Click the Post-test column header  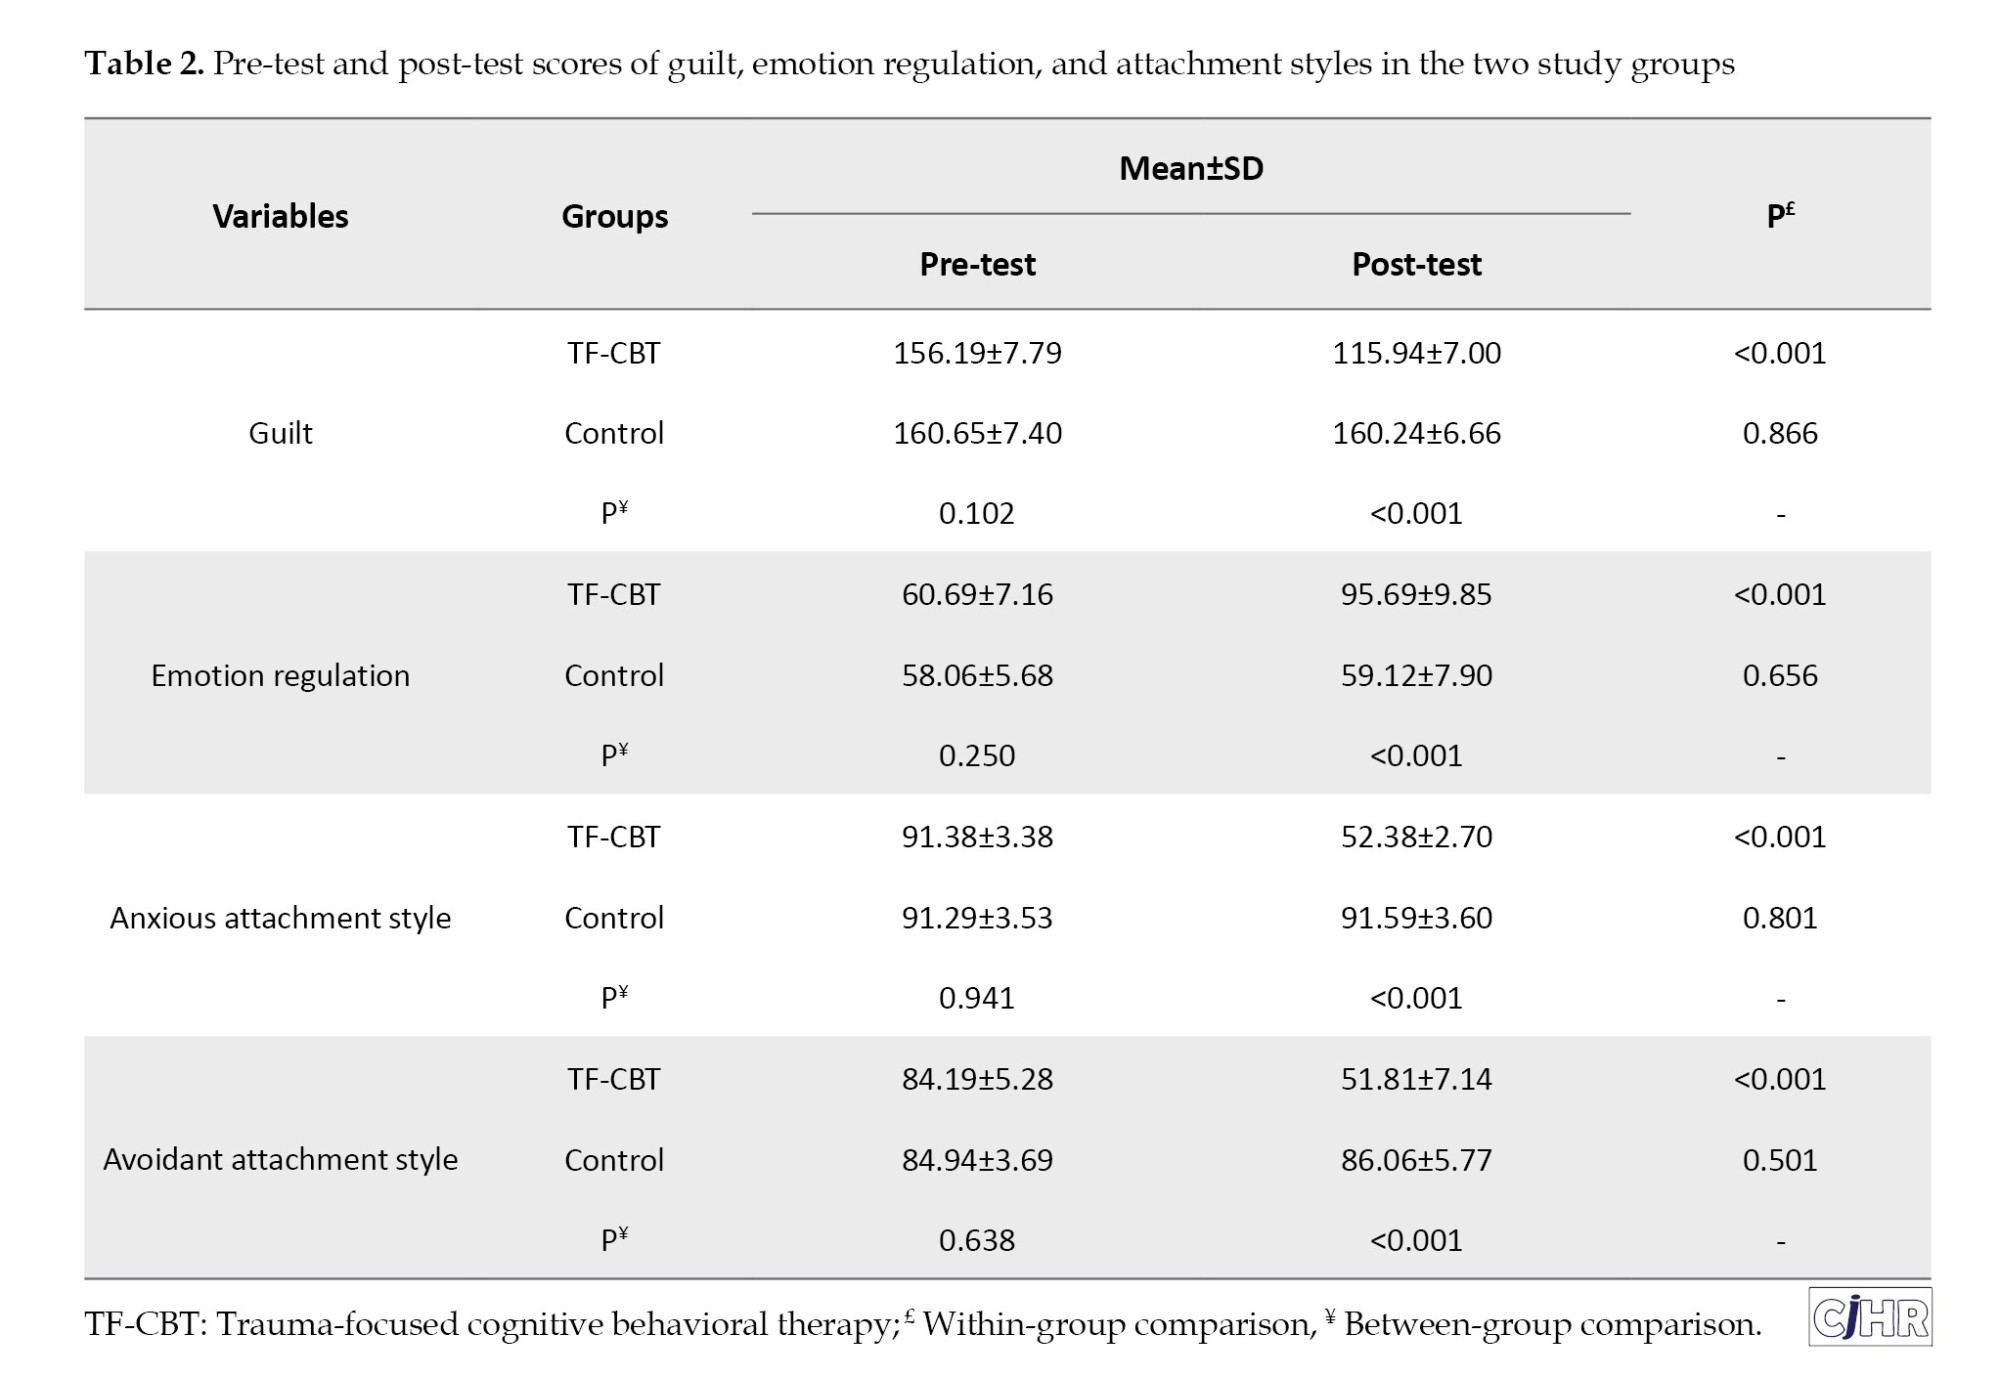pos(1416,264)
